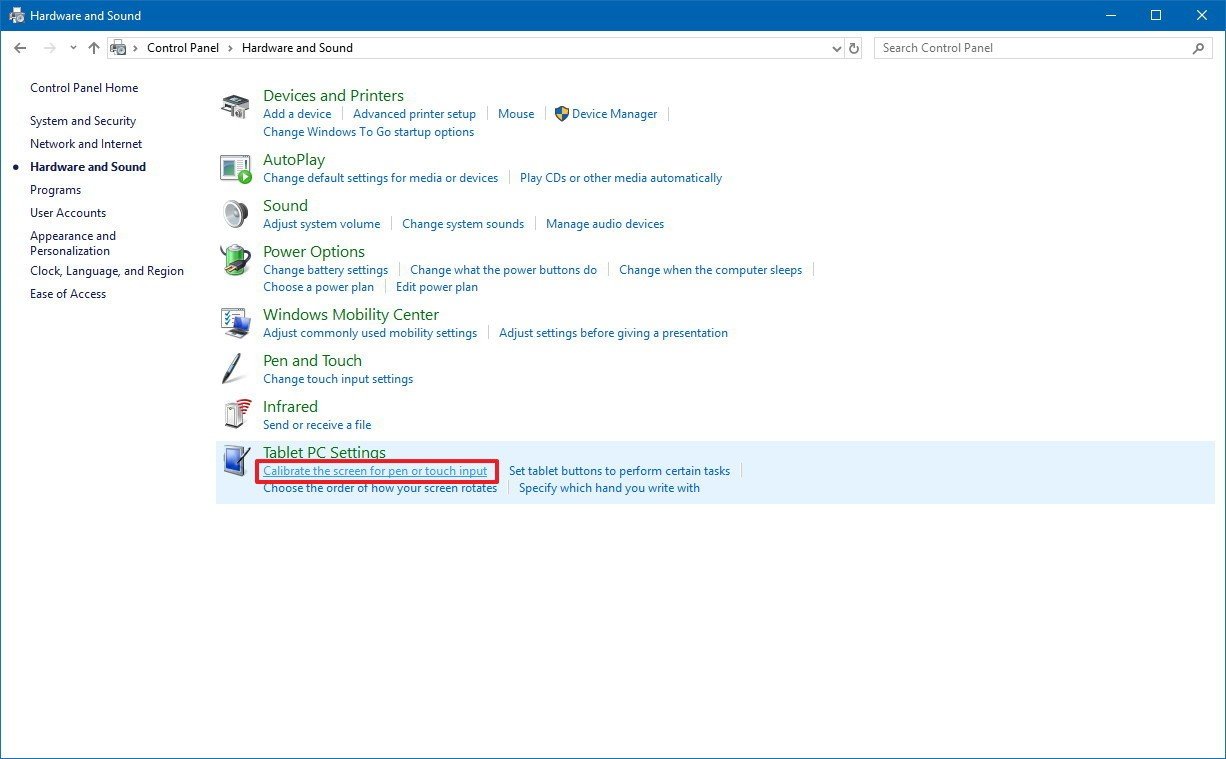Click Choose the order of how your screen rotates
Screen dimensions: 1226x759
point(380,488)
